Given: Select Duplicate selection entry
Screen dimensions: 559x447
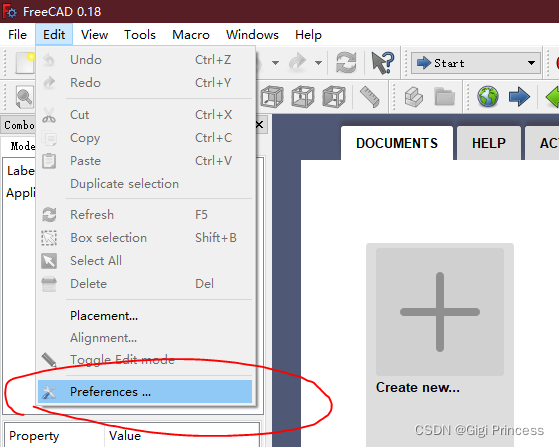Looking at the screenshot, I should pos(145,184).
